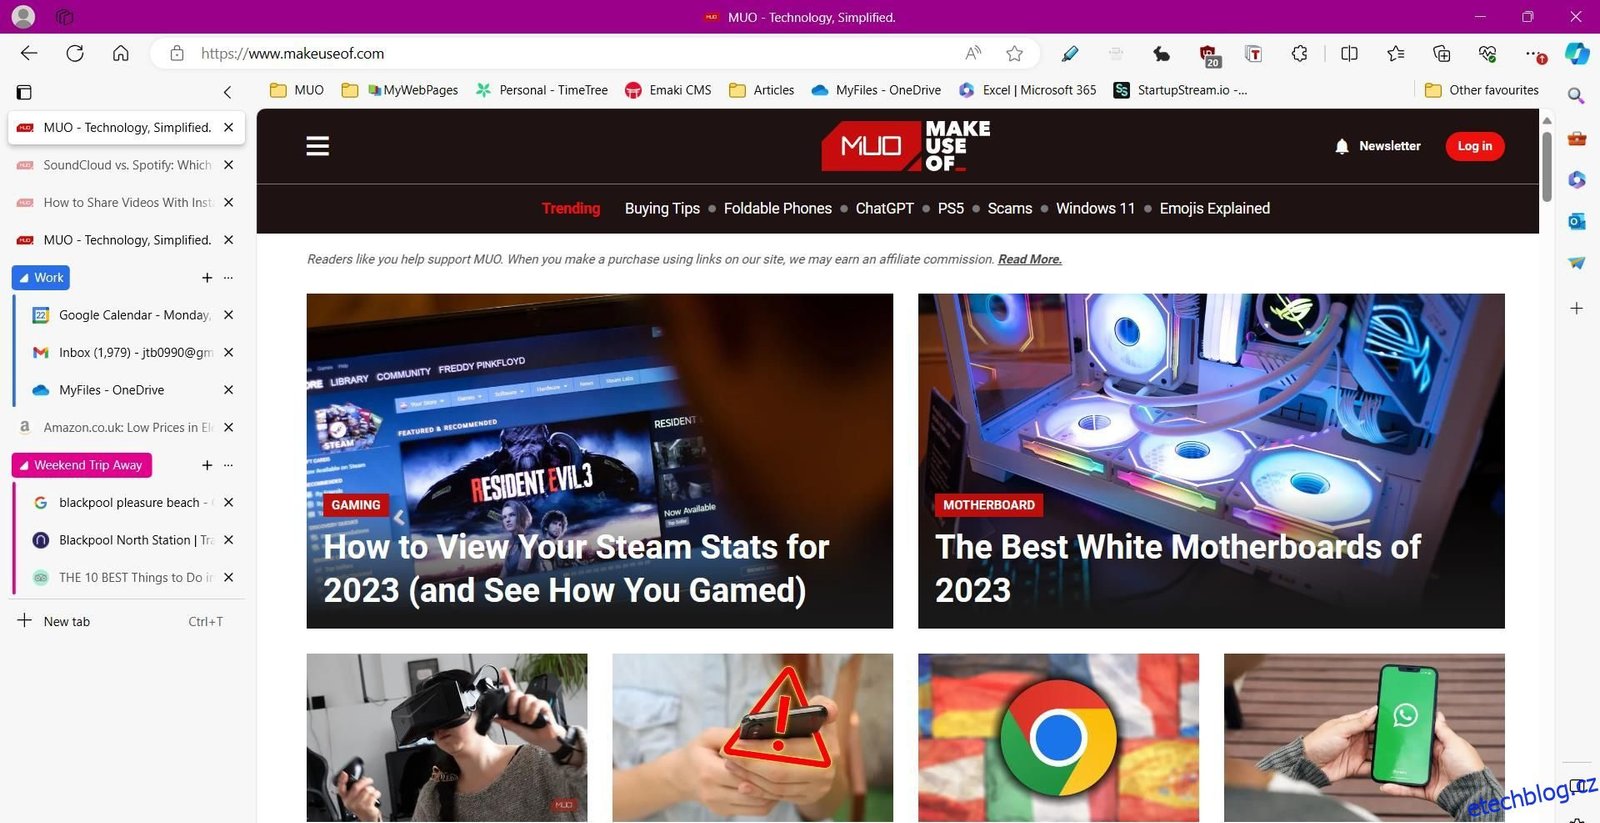Open the Best White Motherboards article
The image size is (1600, 823).
click(x=1211, y=460)
